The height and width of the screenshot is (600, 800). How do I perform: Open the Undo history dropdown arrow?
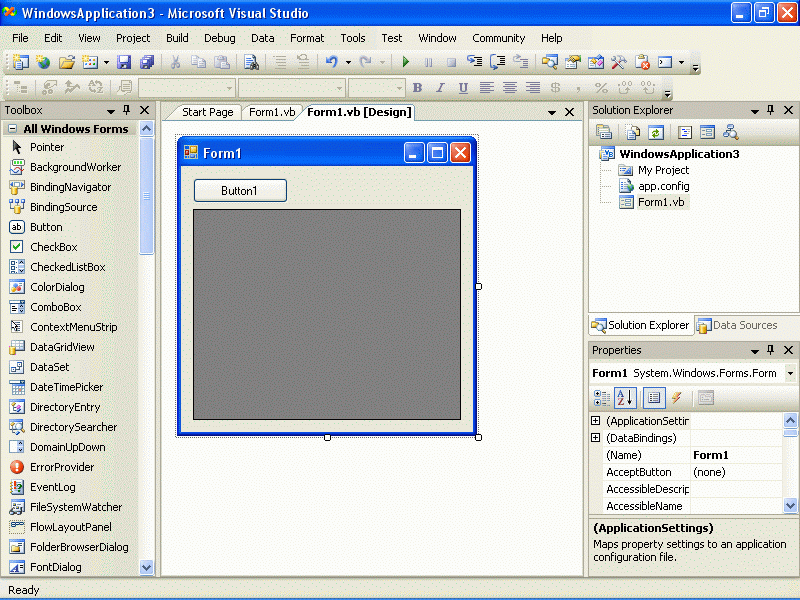pos(348,62)
